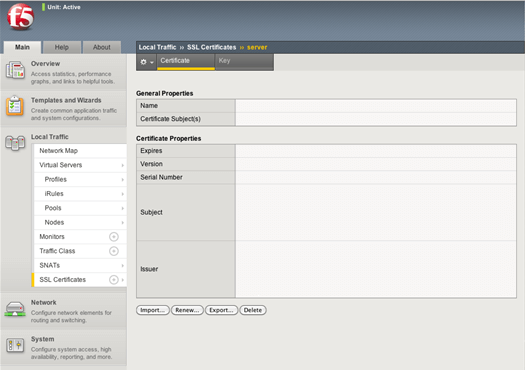Click the F5 logo icon
The image size is (525, 370).
21,17
